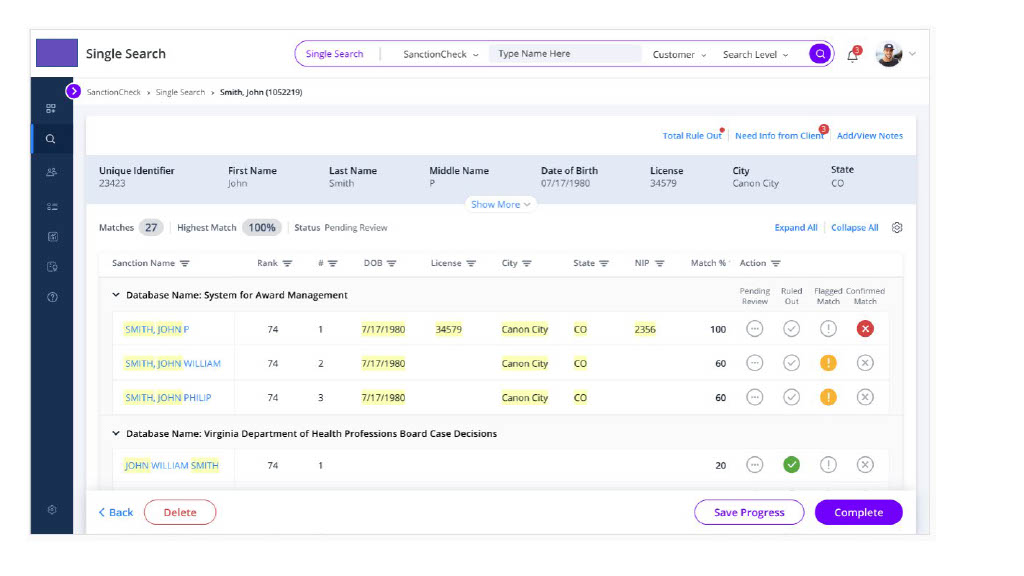
Task: Set SMITH, JOHN P to Pending Review
Action: coord(754,329)
